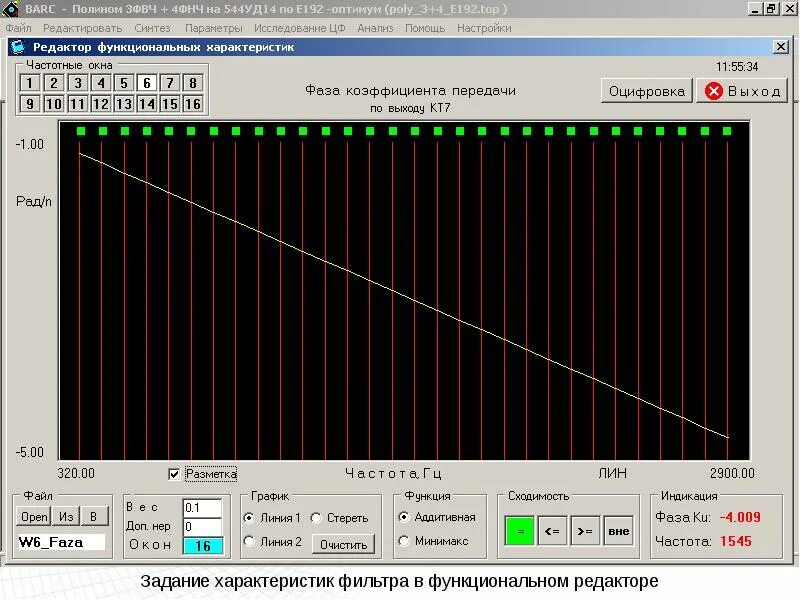The height and width of the screenshot is (600, 800).
Task: Click the Из button in Файл group
Action: (66, 517)
